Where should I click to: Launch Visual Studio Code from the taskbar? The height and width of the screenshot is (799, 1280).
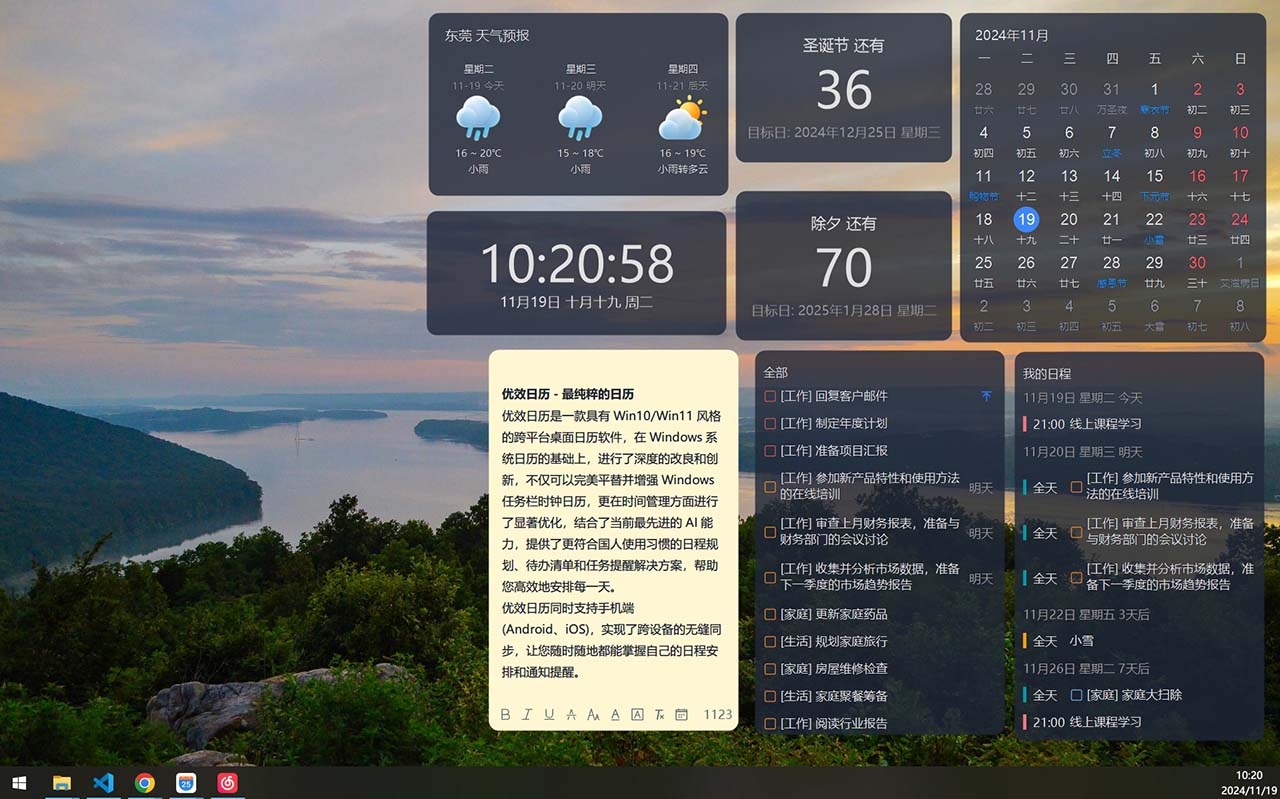[103, 783]
